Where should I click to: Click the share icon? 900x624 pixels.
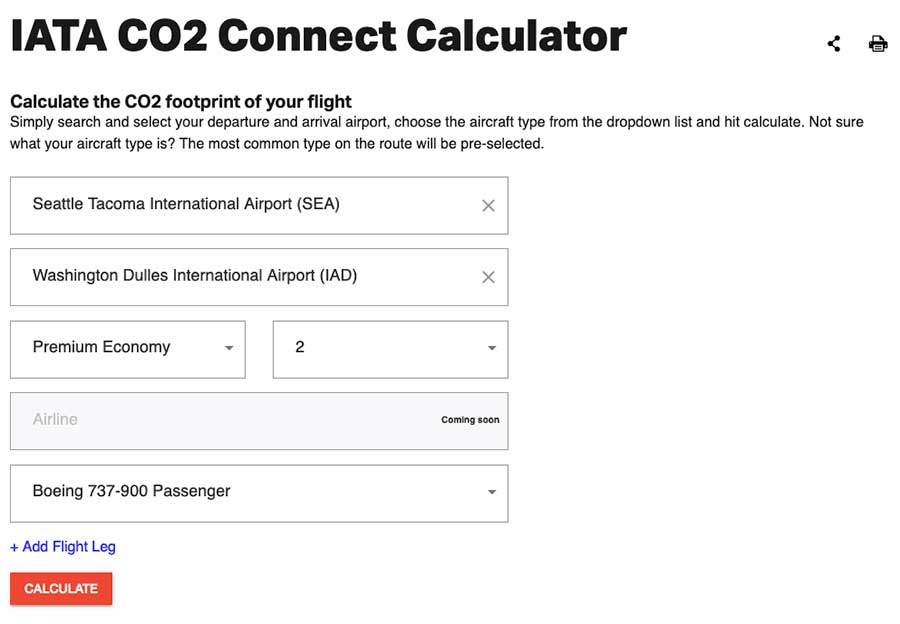834,44
